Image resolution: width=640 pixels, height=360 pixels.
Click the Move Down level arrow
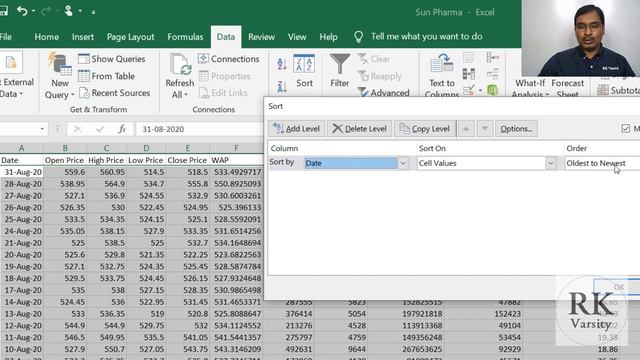pos(484,129)
